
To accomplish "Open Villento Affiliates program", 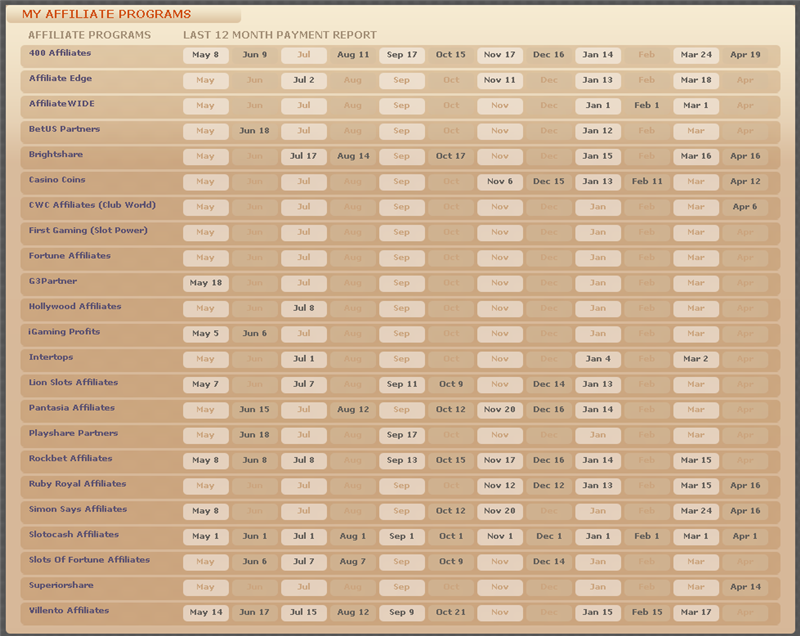I will (x=69, y=610).
